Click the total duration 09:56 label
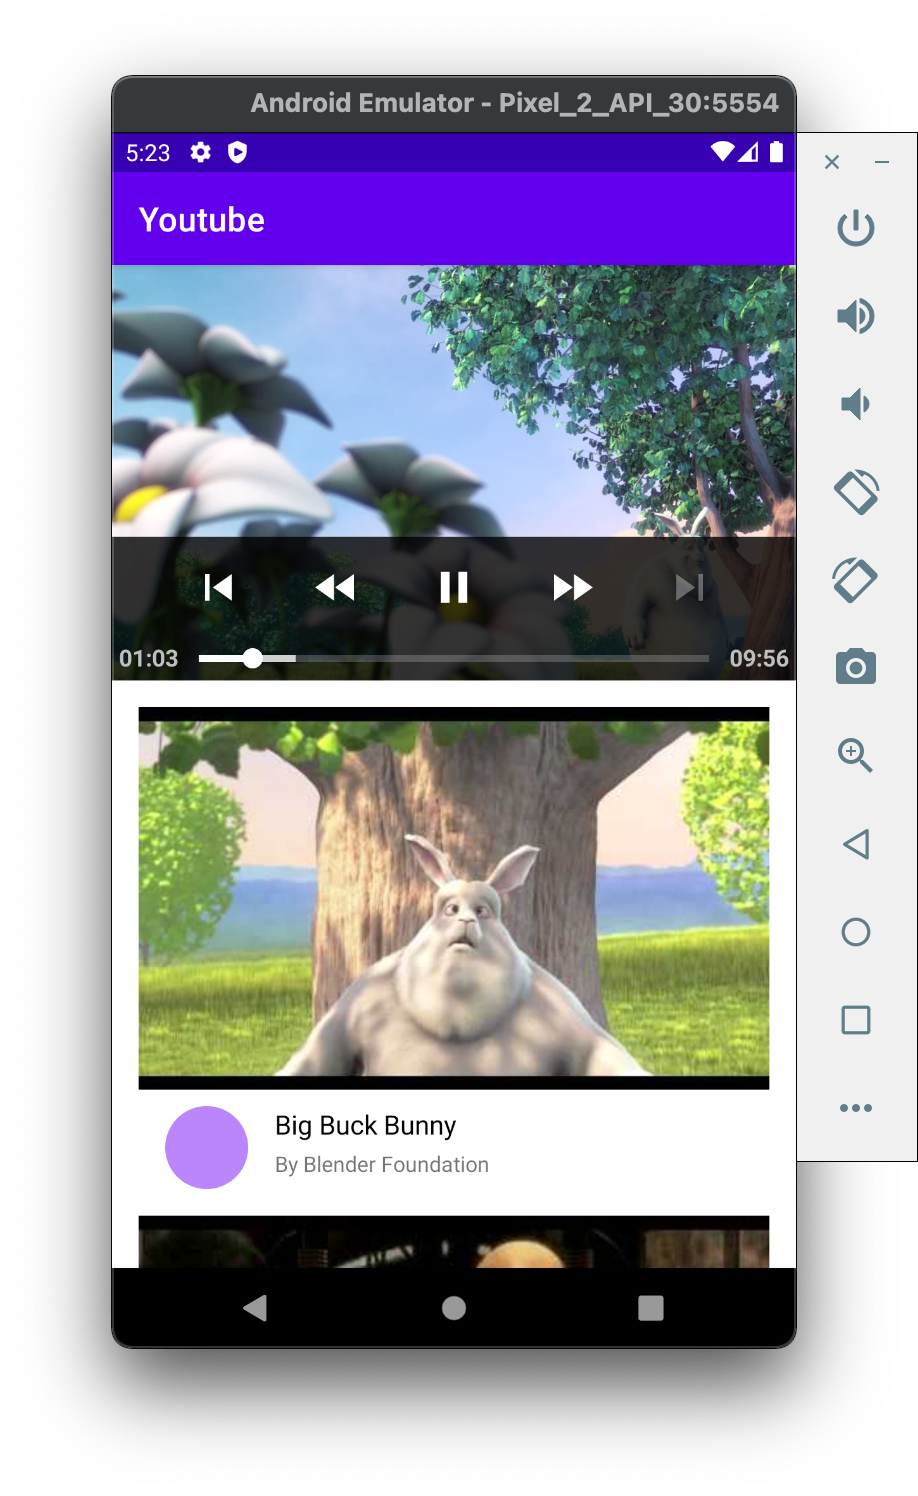The image size is (918, 1496). coord(759,659)
